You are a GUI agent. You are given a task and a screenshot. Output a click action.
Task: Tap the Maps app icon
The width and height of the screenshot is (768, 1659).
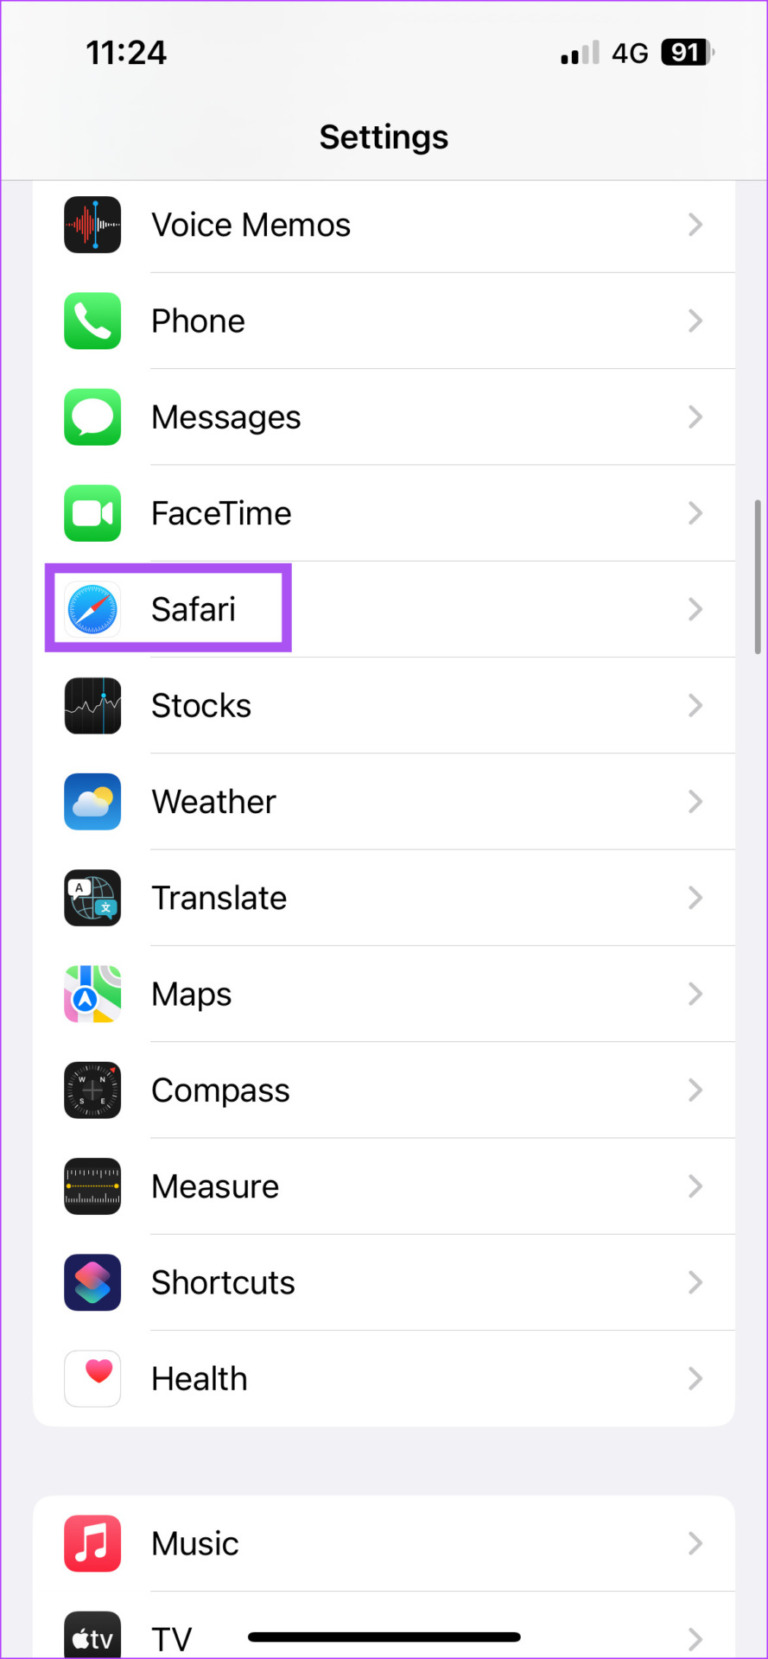(x=92, y=994)
